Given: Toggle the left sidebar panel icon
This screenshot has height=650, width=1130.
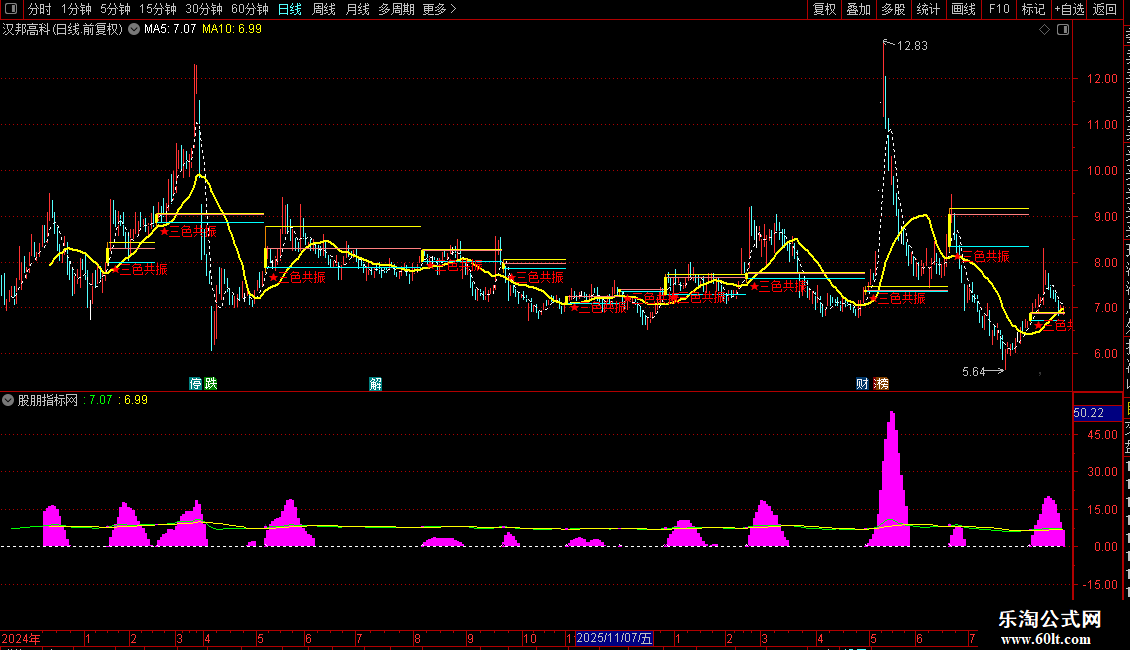Looking at the screenshot, I should 11,9.
